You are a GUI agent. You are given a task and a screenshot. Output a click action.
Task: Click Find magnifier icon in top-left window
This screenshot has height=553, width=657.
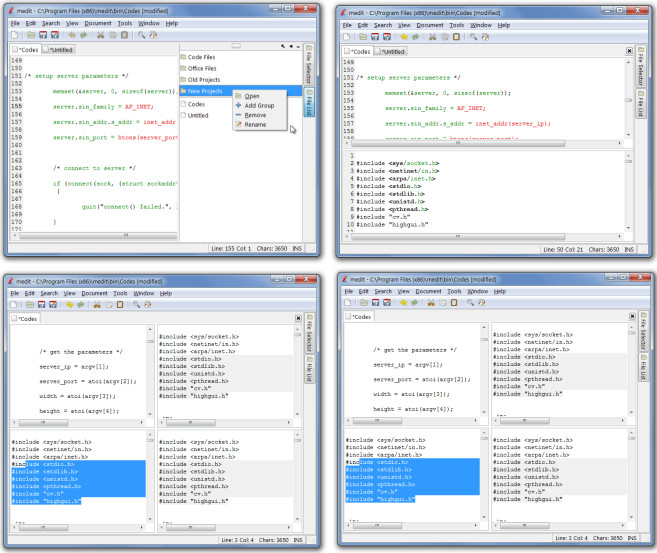coord(141,35)
